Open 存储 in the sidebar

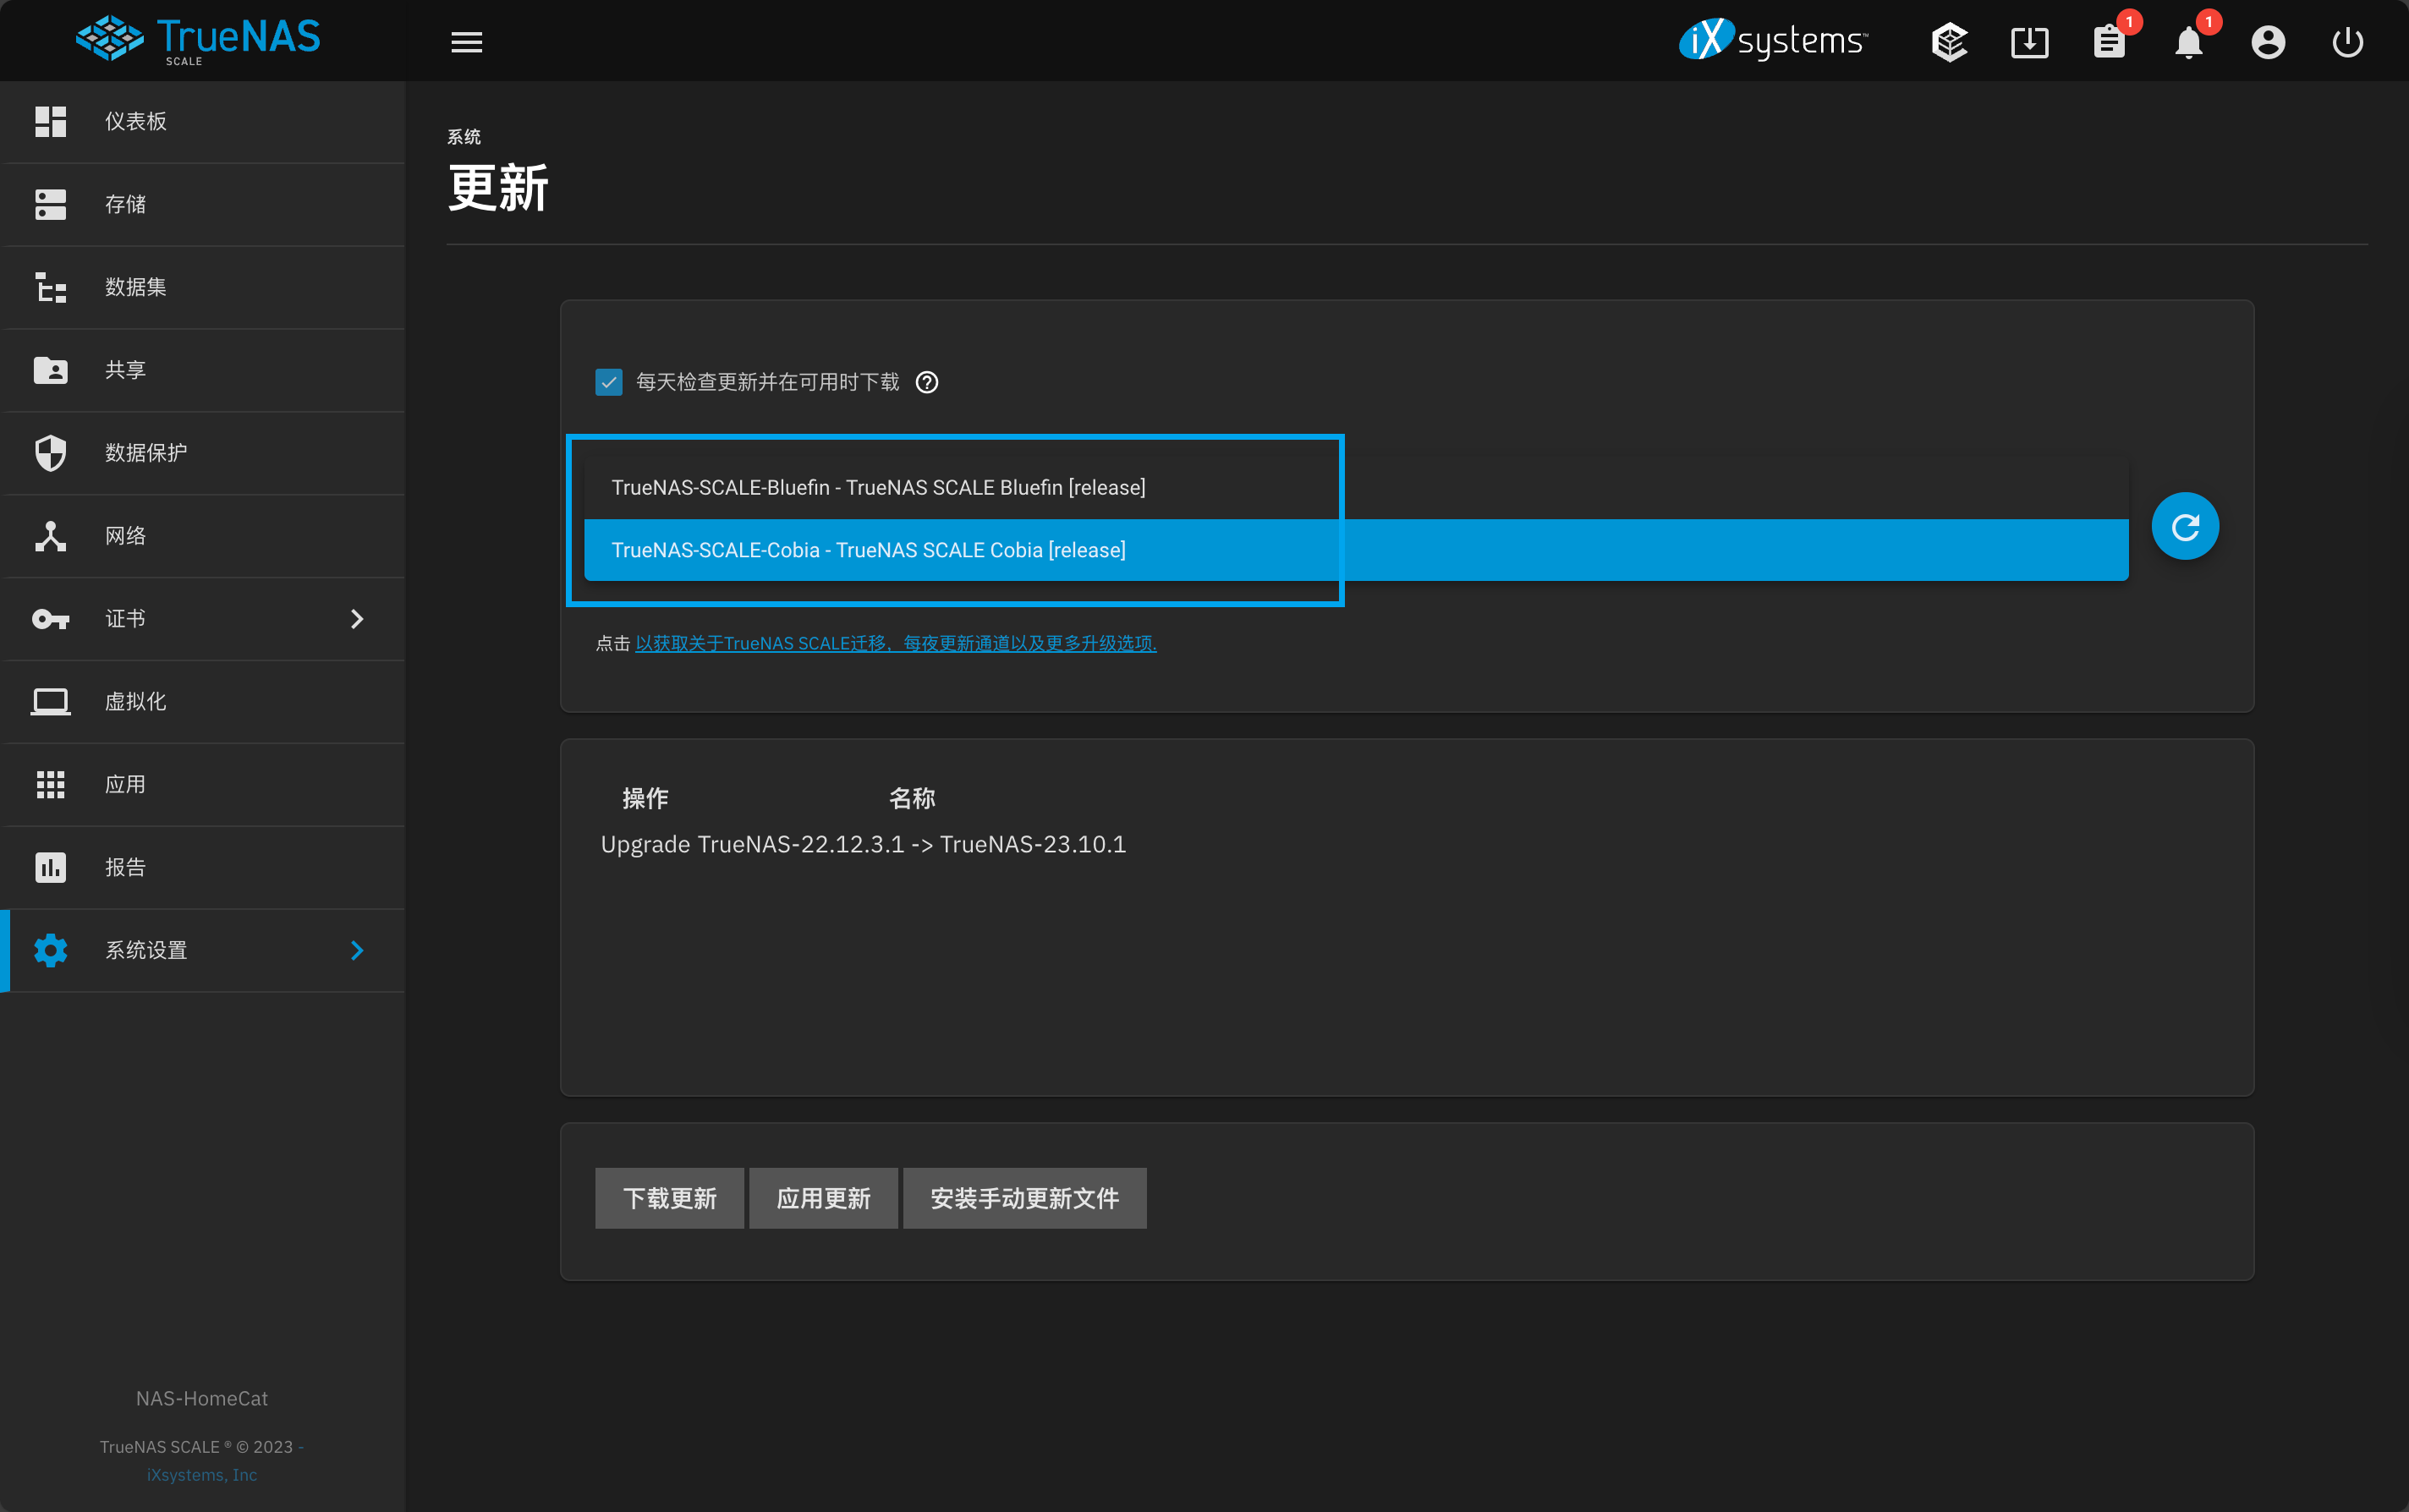[125, 204]
